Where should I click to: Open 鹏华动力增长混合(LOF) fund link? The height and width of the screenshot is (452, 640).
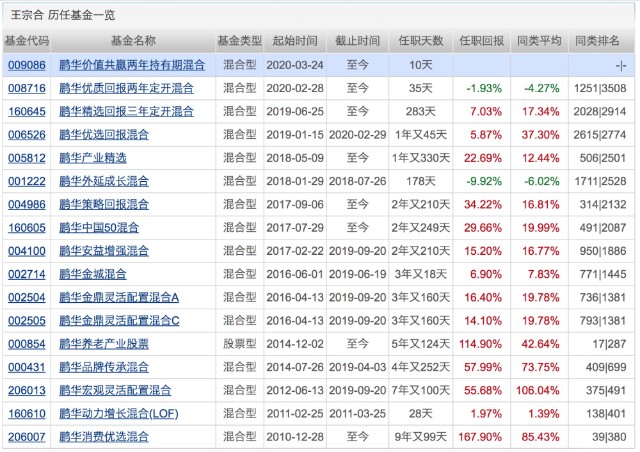coord(116,414)
